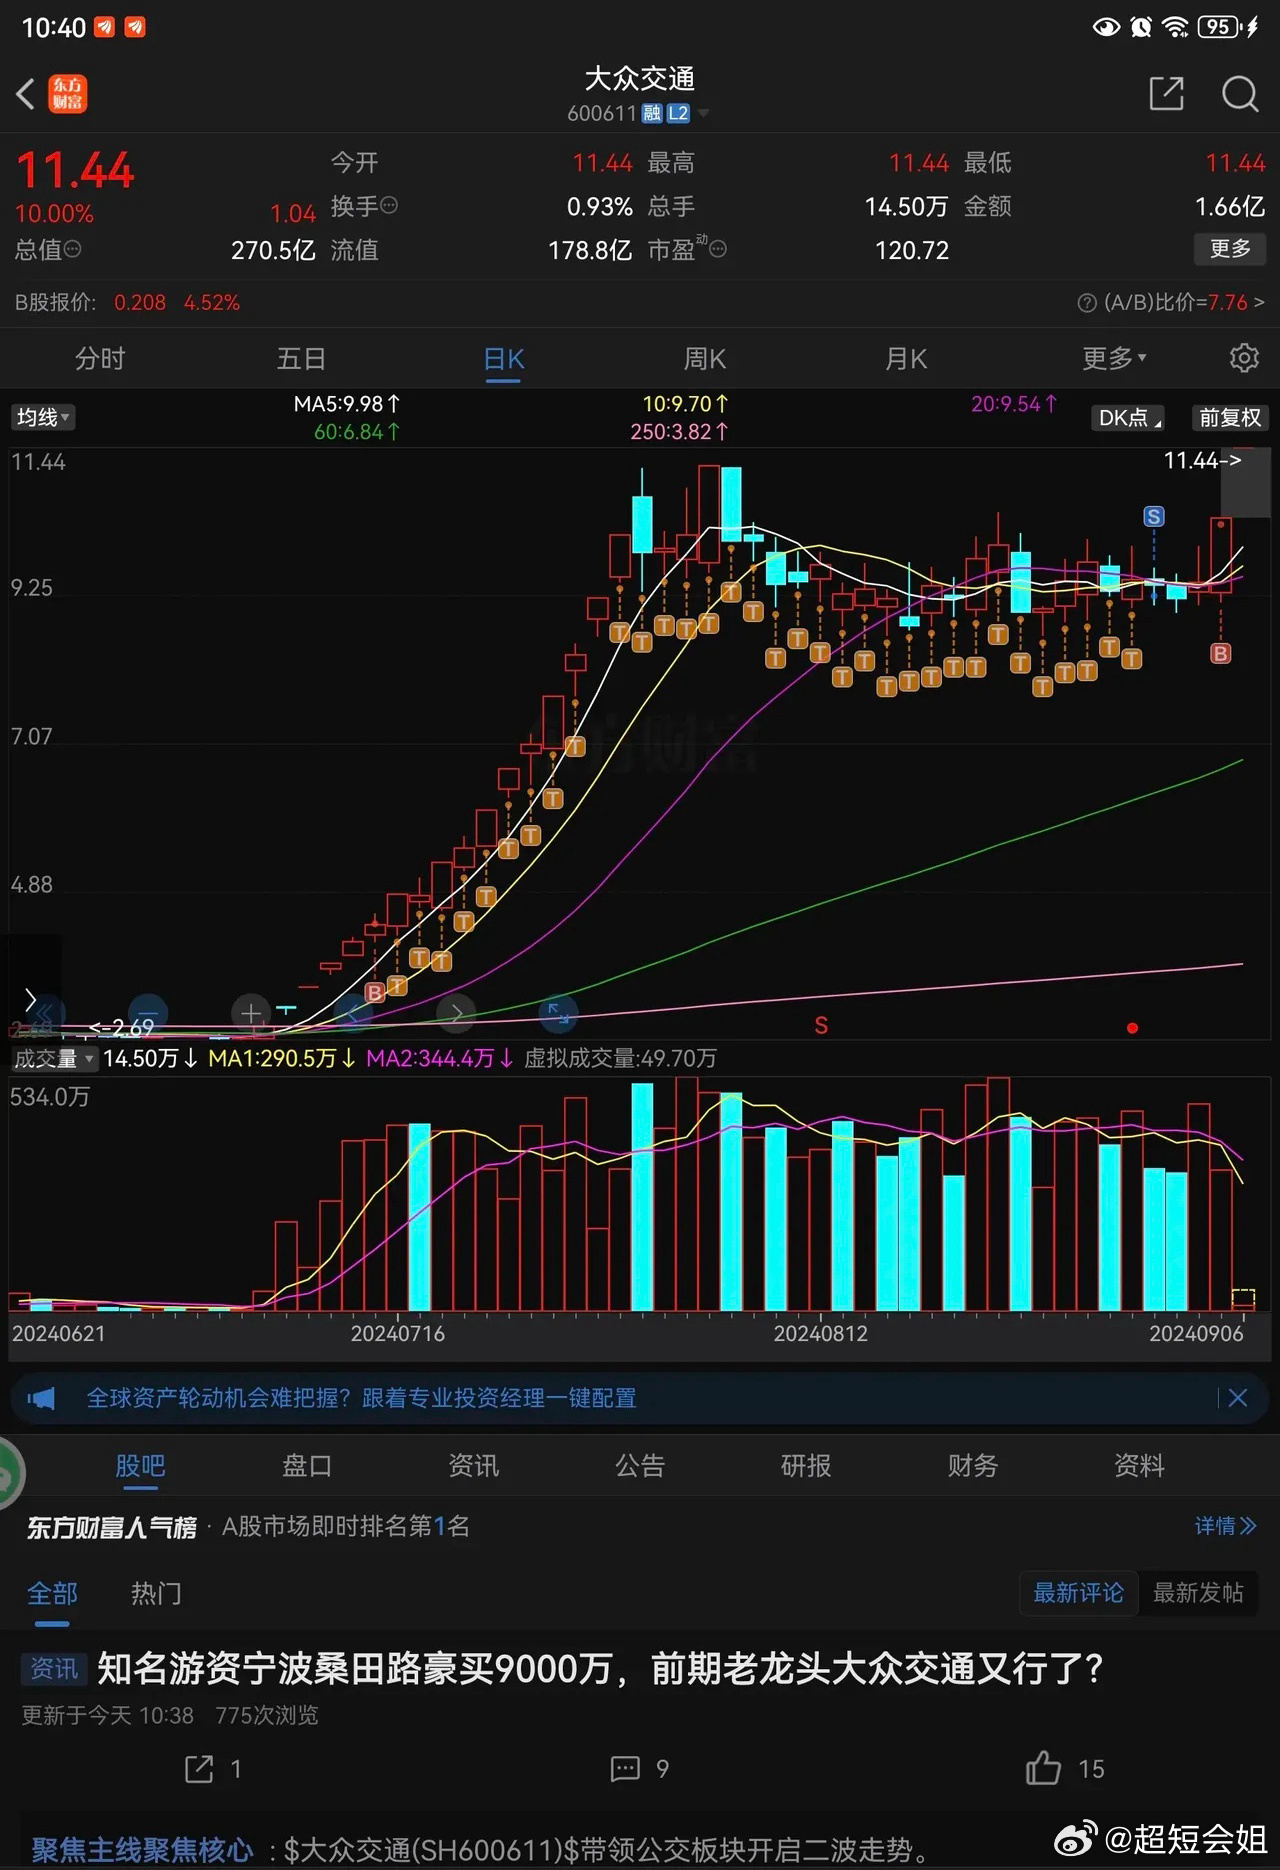
Task: Open 详情 popularity ranking link
Action: (x=1224, y=1526)
